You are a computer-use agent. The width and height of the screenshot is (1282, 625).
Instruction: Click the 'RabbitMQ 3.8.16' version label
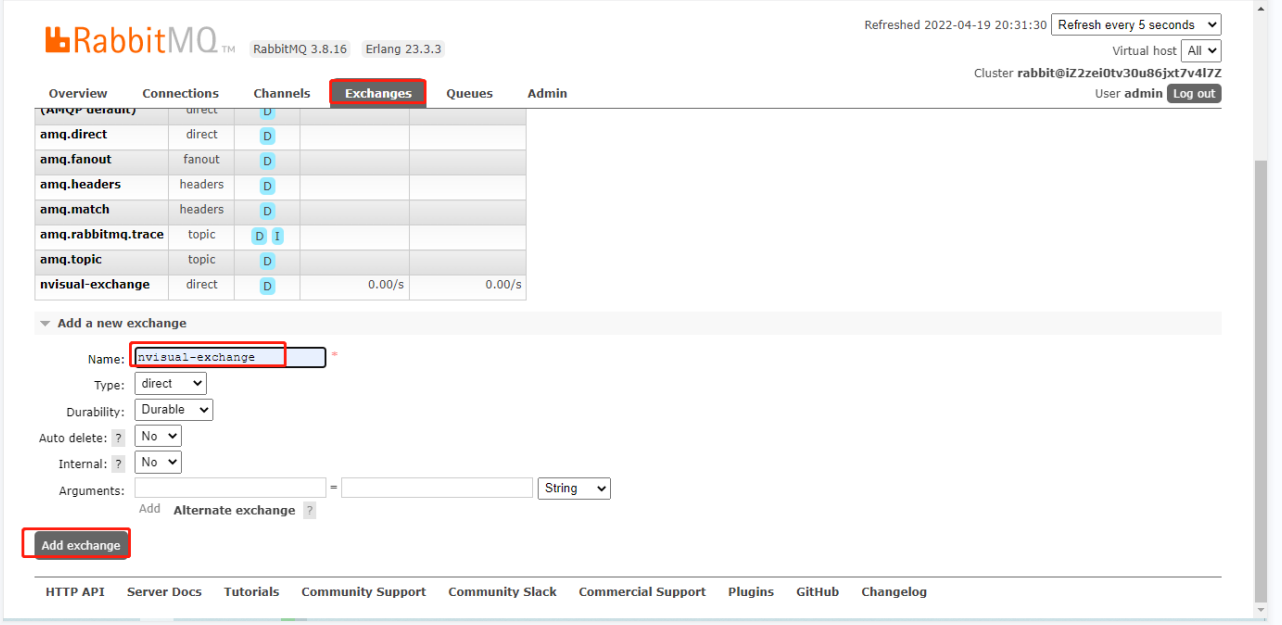[x=300, y=49]
